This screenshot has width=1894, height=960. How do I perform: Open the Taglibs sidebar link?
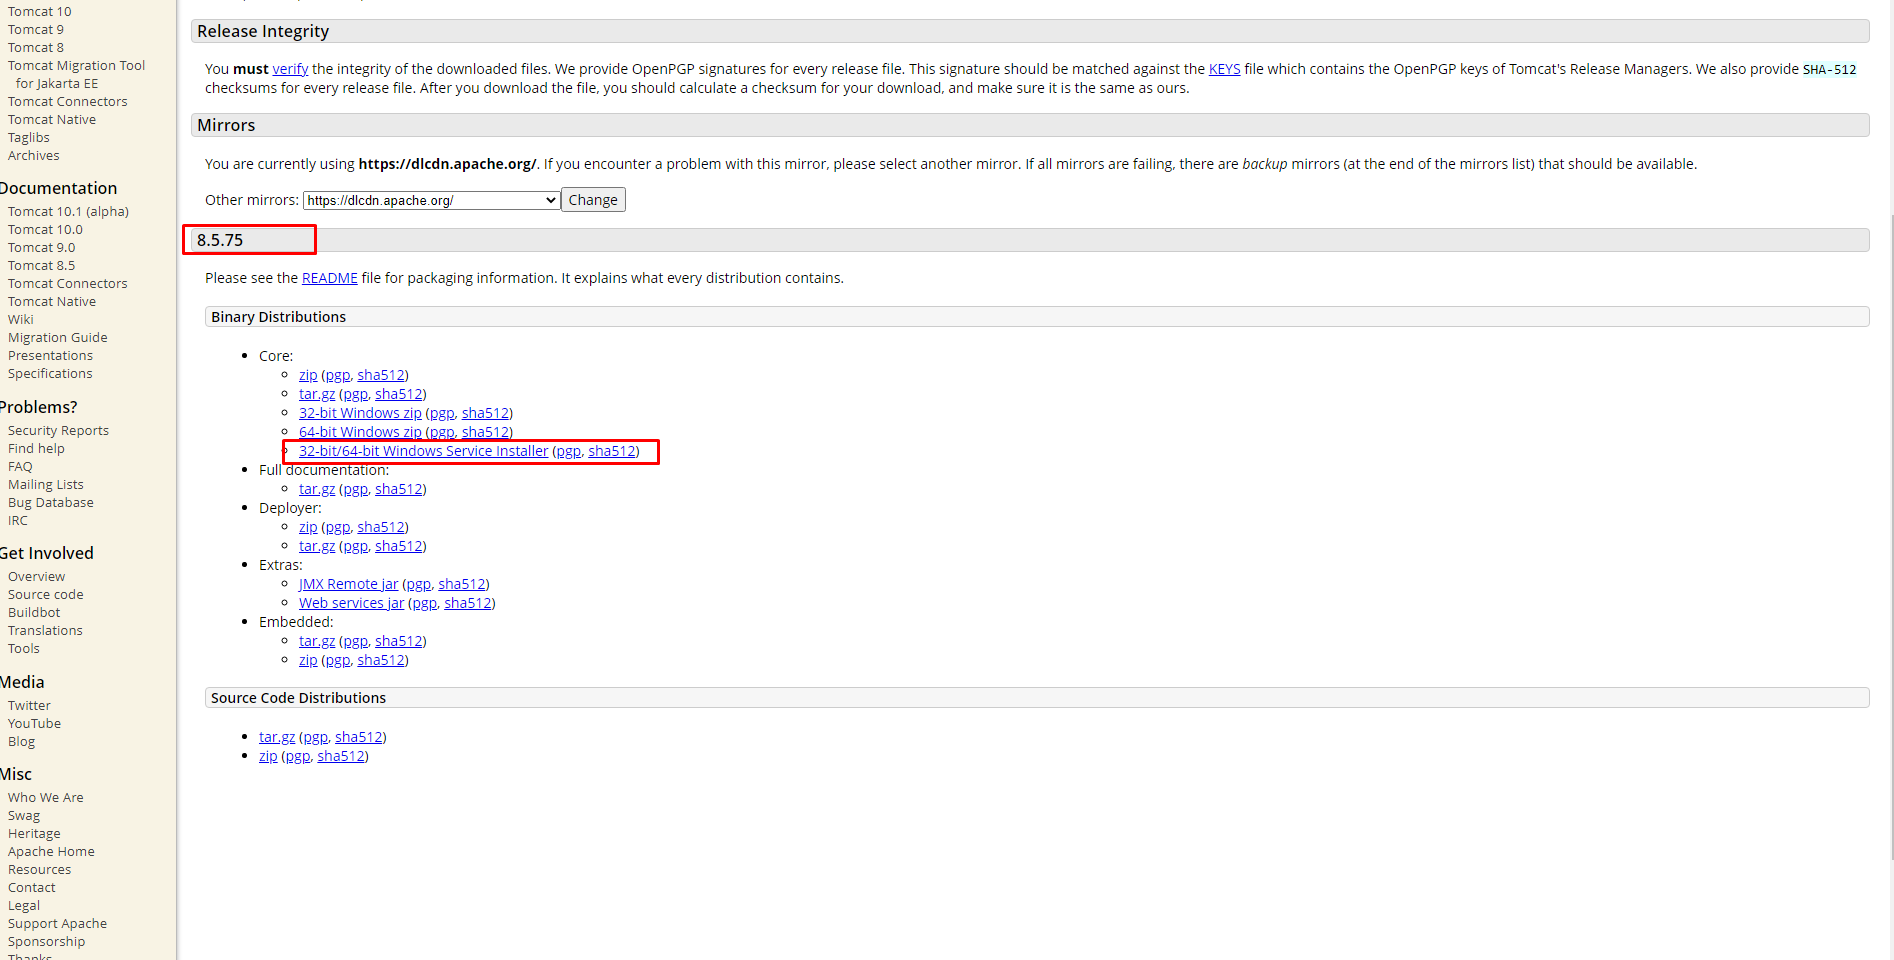coord(29,138)
